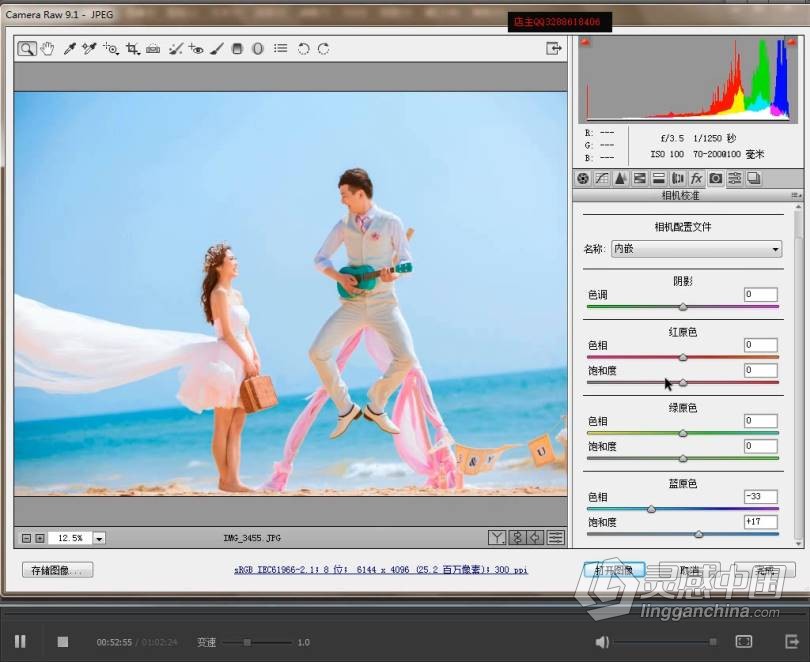Select the Straighten tool

(x=153, y=49)
